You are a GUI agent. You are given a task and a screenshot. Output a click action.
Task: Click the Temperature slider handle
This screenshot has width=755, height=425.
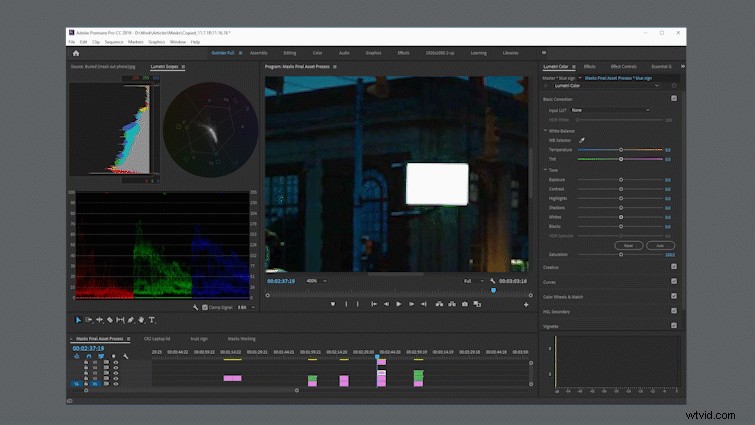pyautogui.click(x=621, y=150)
